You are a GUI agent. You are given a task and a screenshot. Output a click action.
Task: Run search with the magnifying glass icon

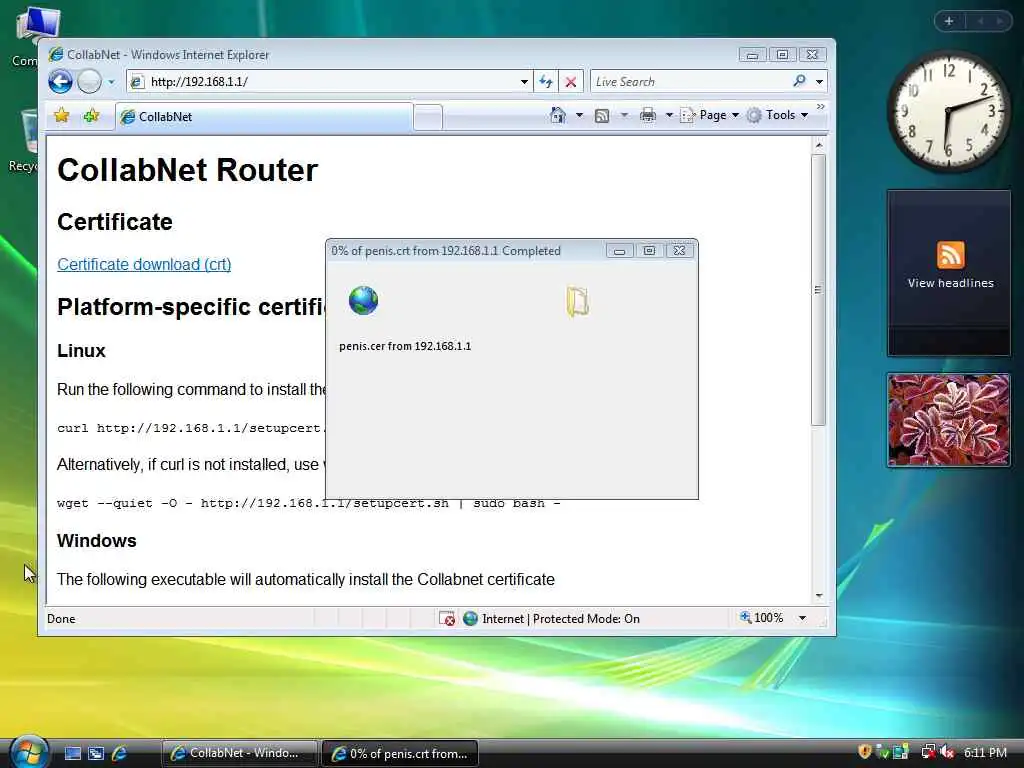click(x=799, y=82)
